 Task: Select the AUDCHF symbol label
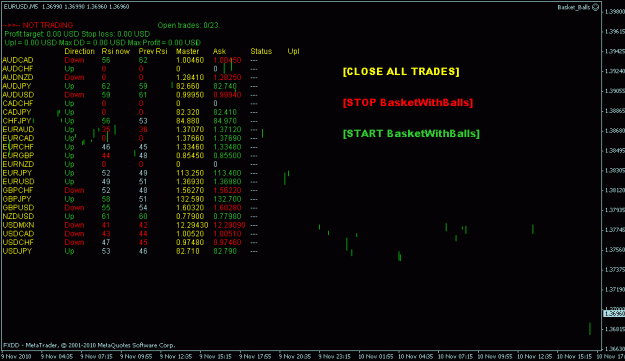(x=18, y=69)
